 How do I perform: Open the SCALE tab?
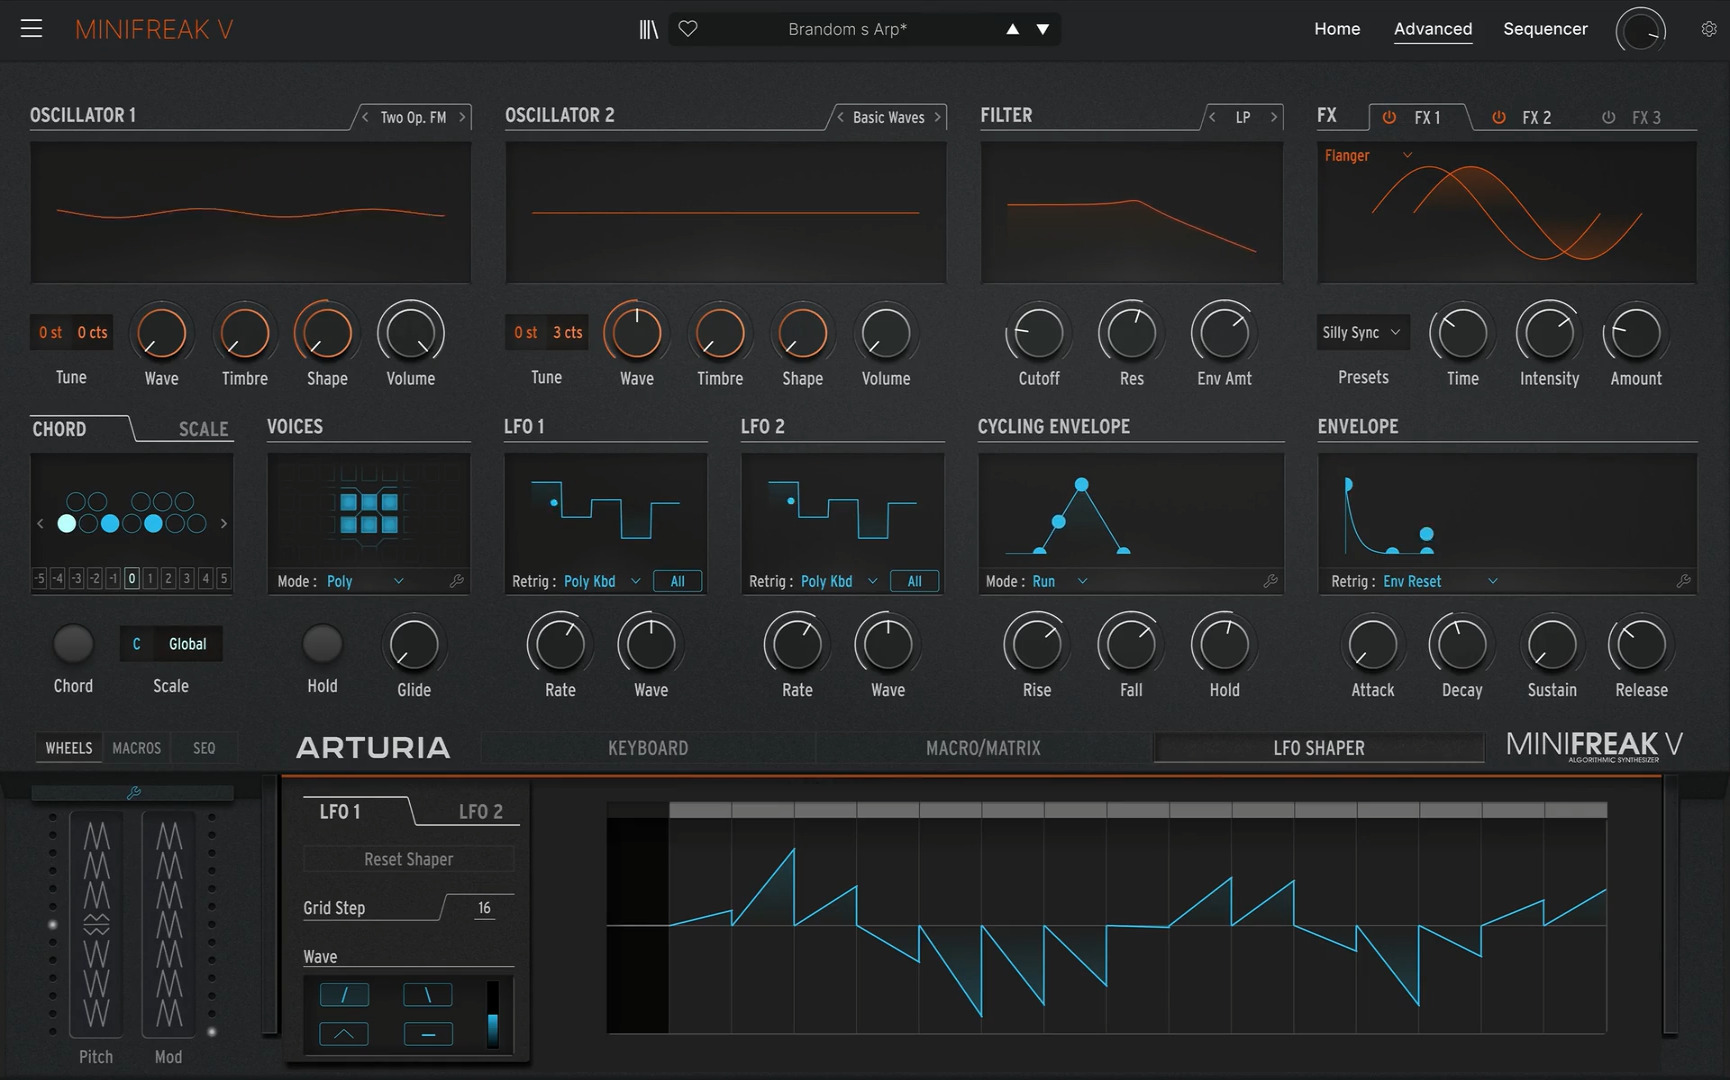[x=203, y=429]
